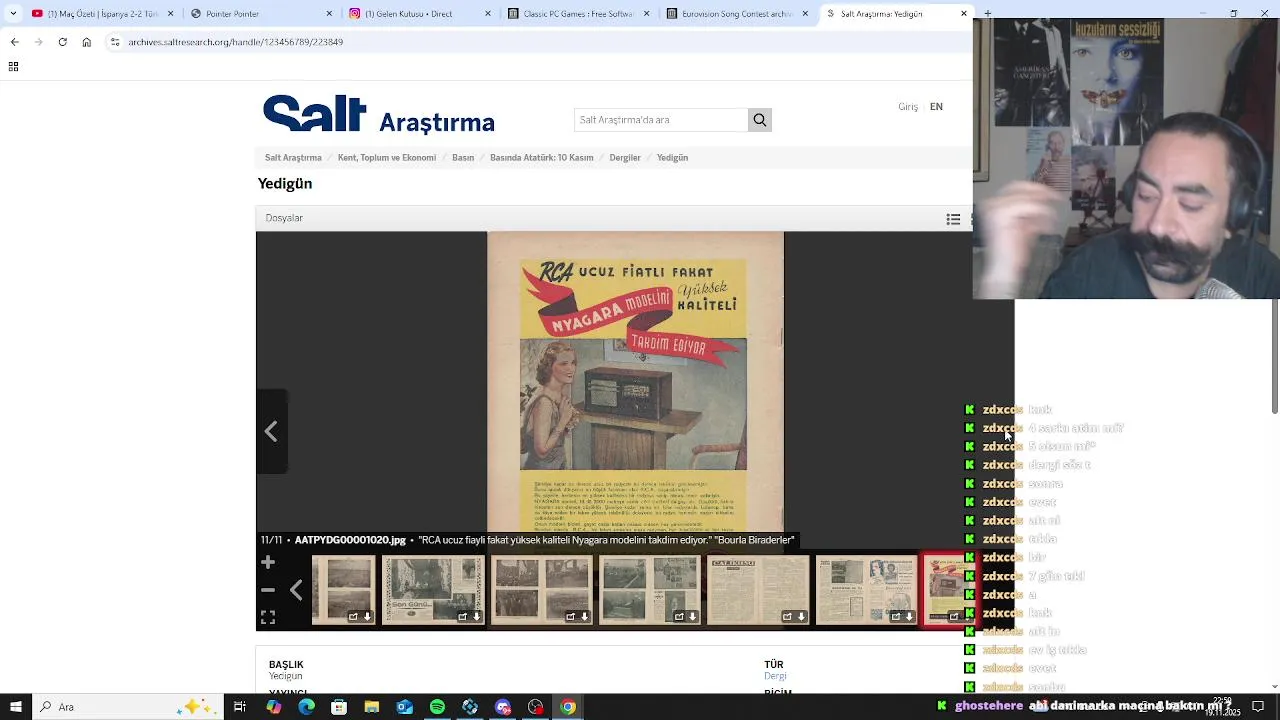The width and height of the screenshot is (1280, 720).
Task: Close the Classic PC Games tab
Action: tap(647, 14)
